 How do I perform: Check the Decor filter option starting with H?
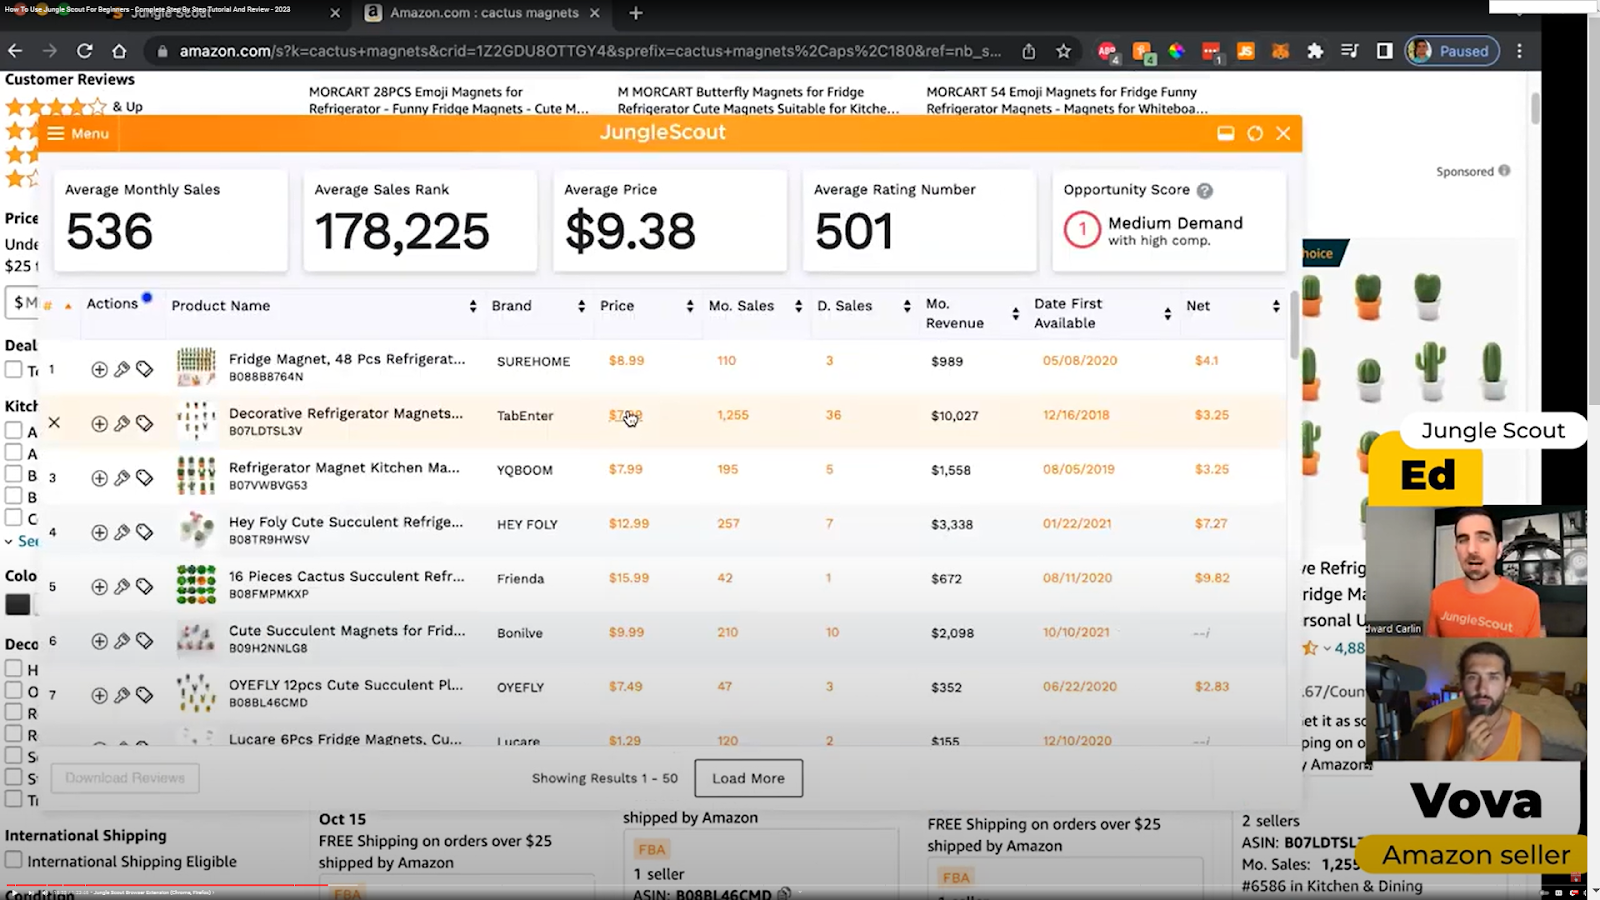pyautogui.click(x=13, y=668)
